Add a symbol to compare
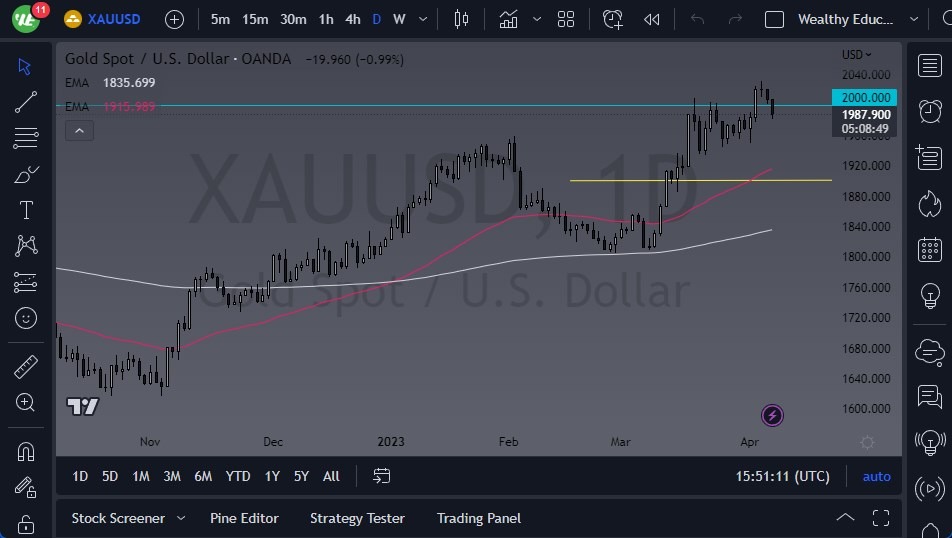952x538 pixels. click(174, 19)
